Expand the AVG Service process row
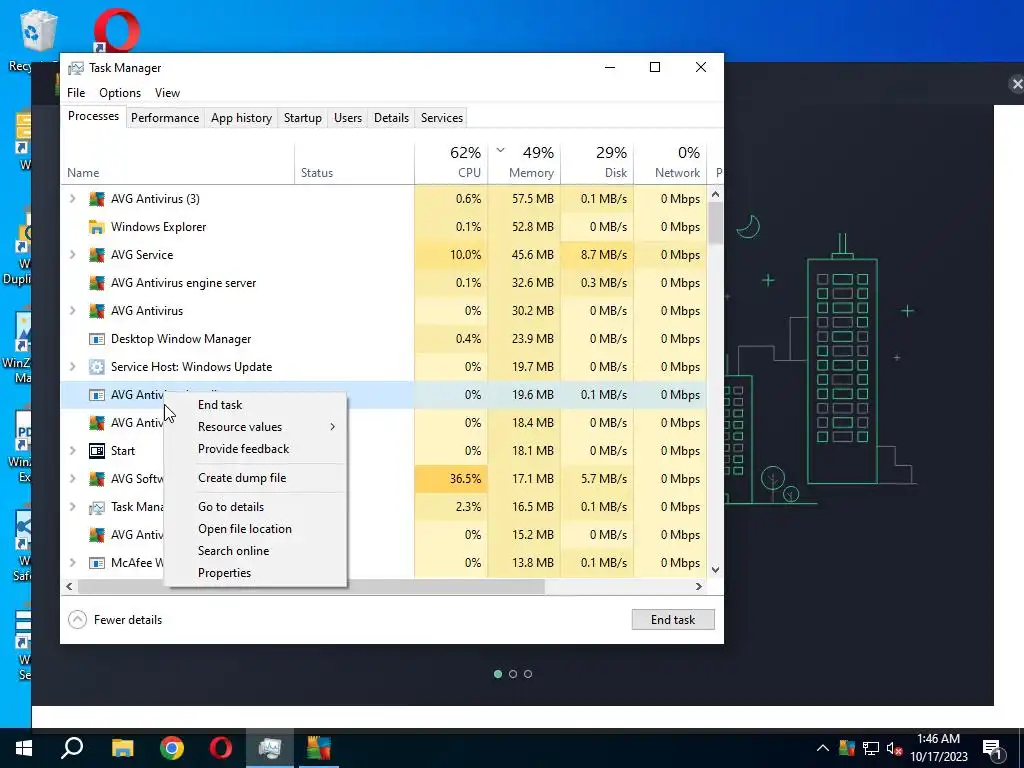 pos(72,255)
